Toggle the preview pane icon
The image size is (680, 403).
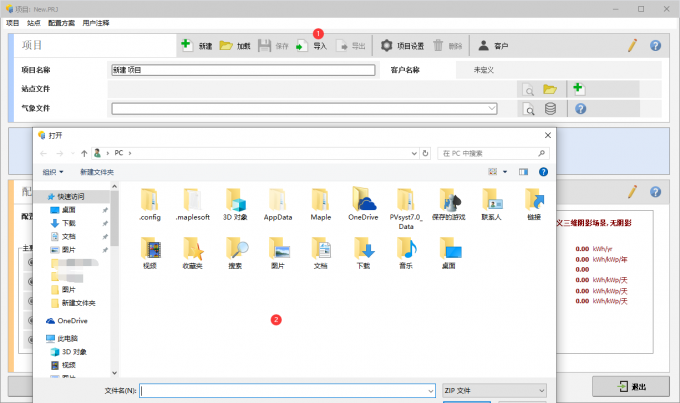(523, 172)
